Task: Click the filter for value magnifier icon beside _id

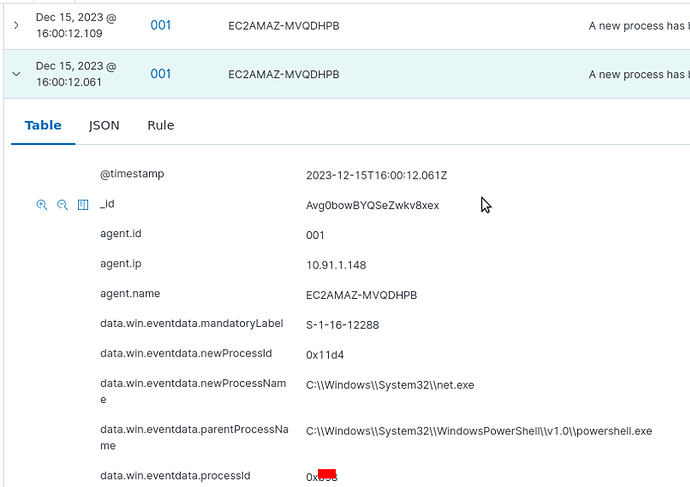Action: [42, 205]
